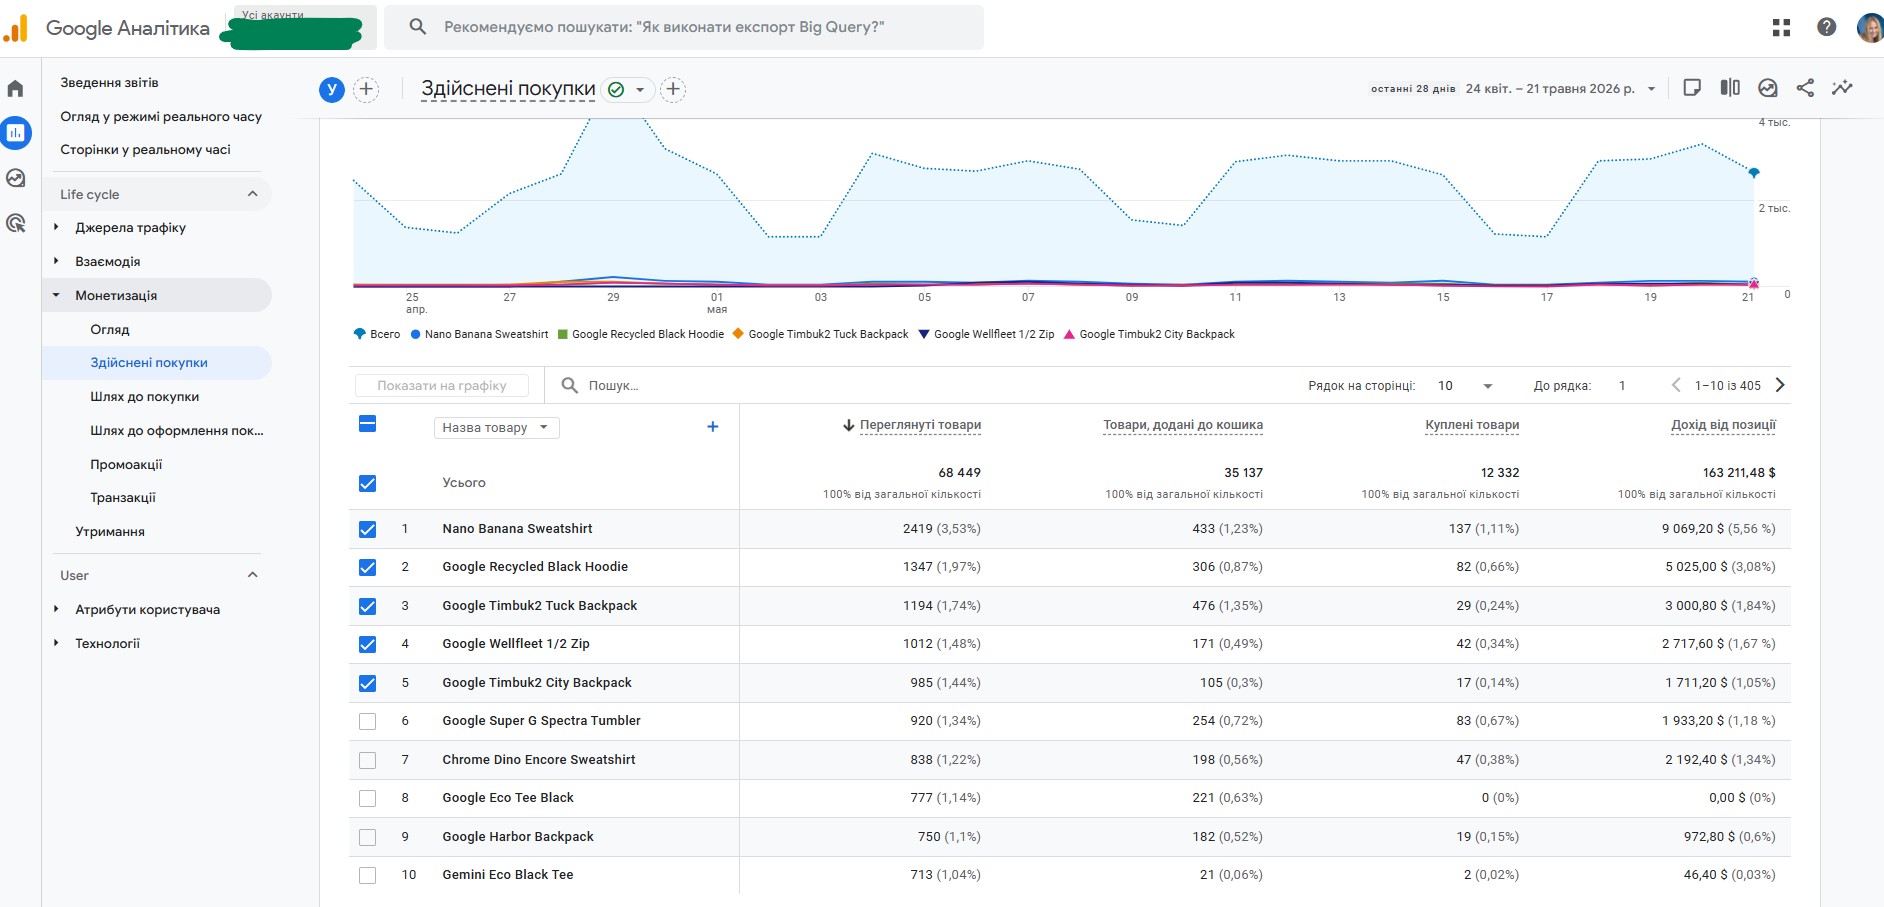Viewport: 1884px width, 907px height.
Task: Collapse the User section
Action: click(253, 575)
